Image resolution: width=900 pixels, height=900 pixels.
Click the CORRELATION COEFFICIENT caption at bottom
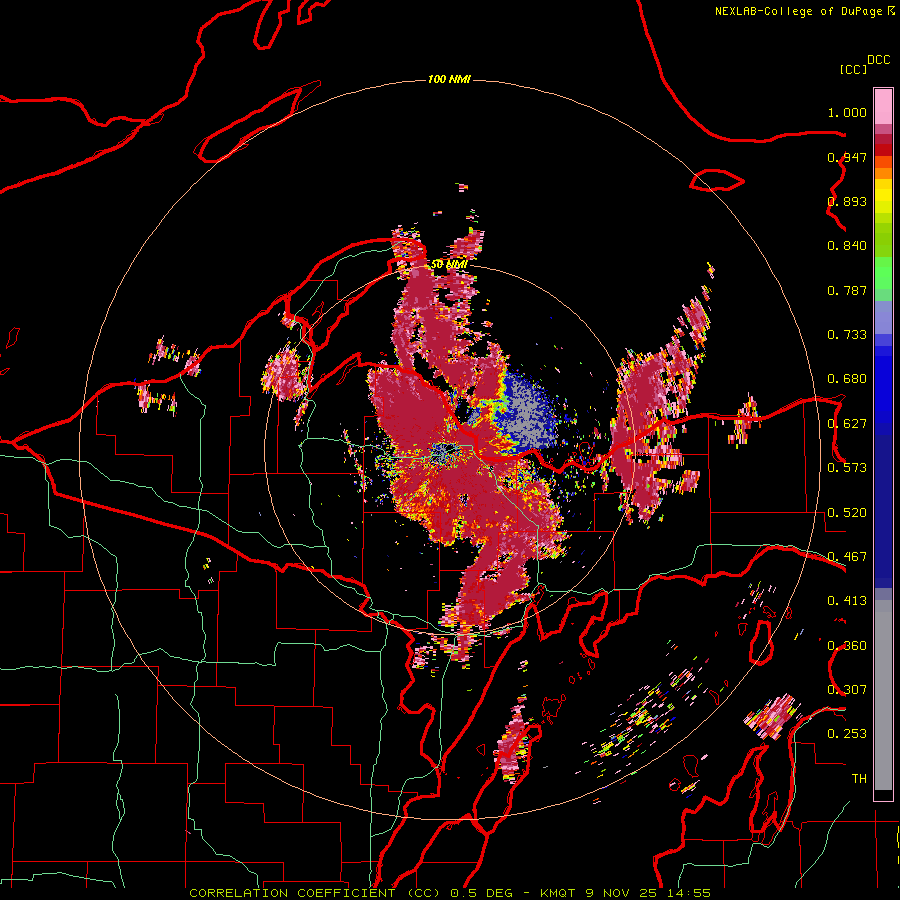(450, 893)
